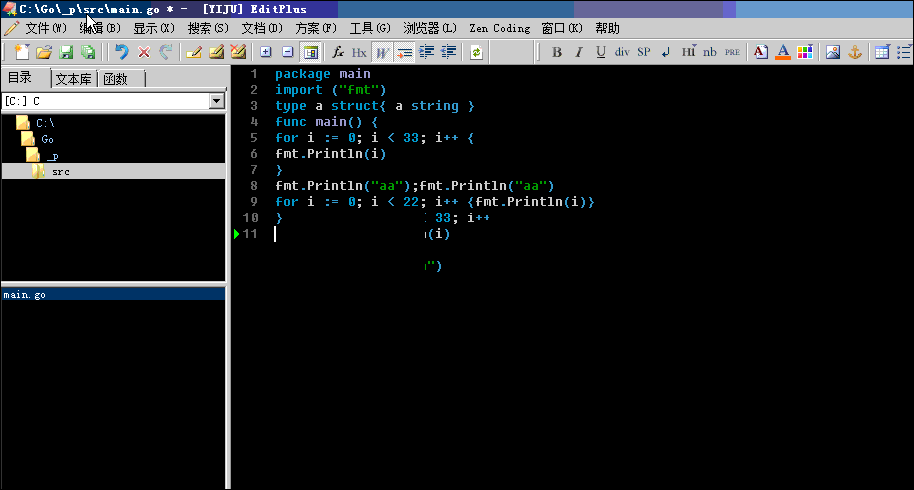Toggle the auto indent icon
This screenshot has width=914, height=490.
(404, 52)
